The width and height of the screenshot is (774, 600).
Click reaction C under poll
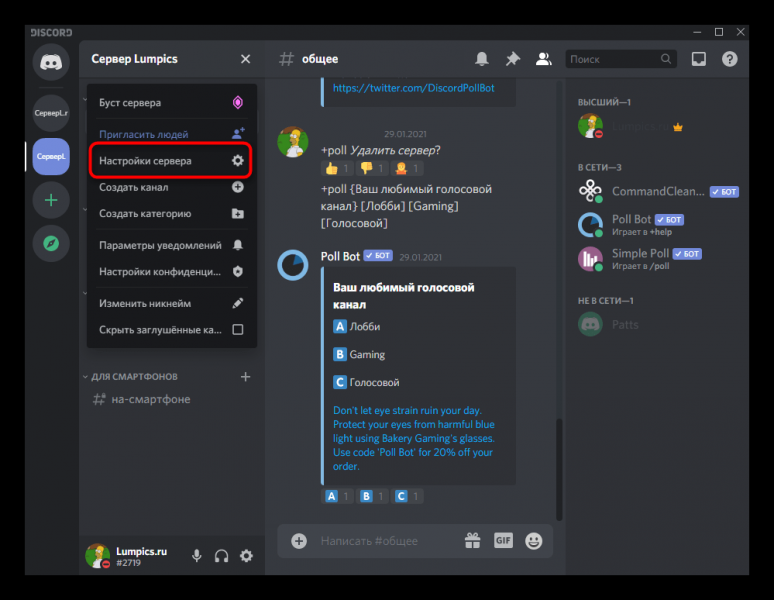click(x=407, y=496)
